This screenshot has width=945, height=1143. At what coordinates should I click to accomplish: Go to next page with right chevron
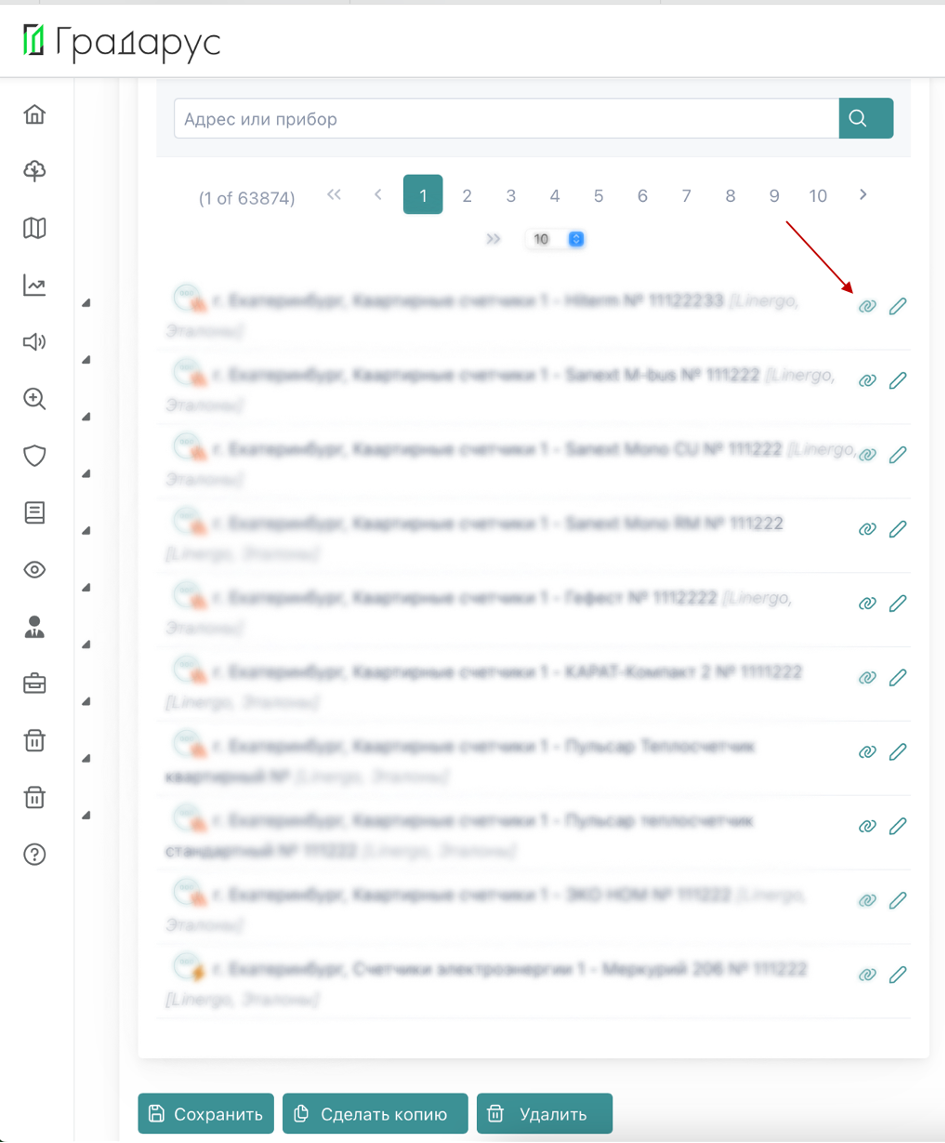(863, 195)
